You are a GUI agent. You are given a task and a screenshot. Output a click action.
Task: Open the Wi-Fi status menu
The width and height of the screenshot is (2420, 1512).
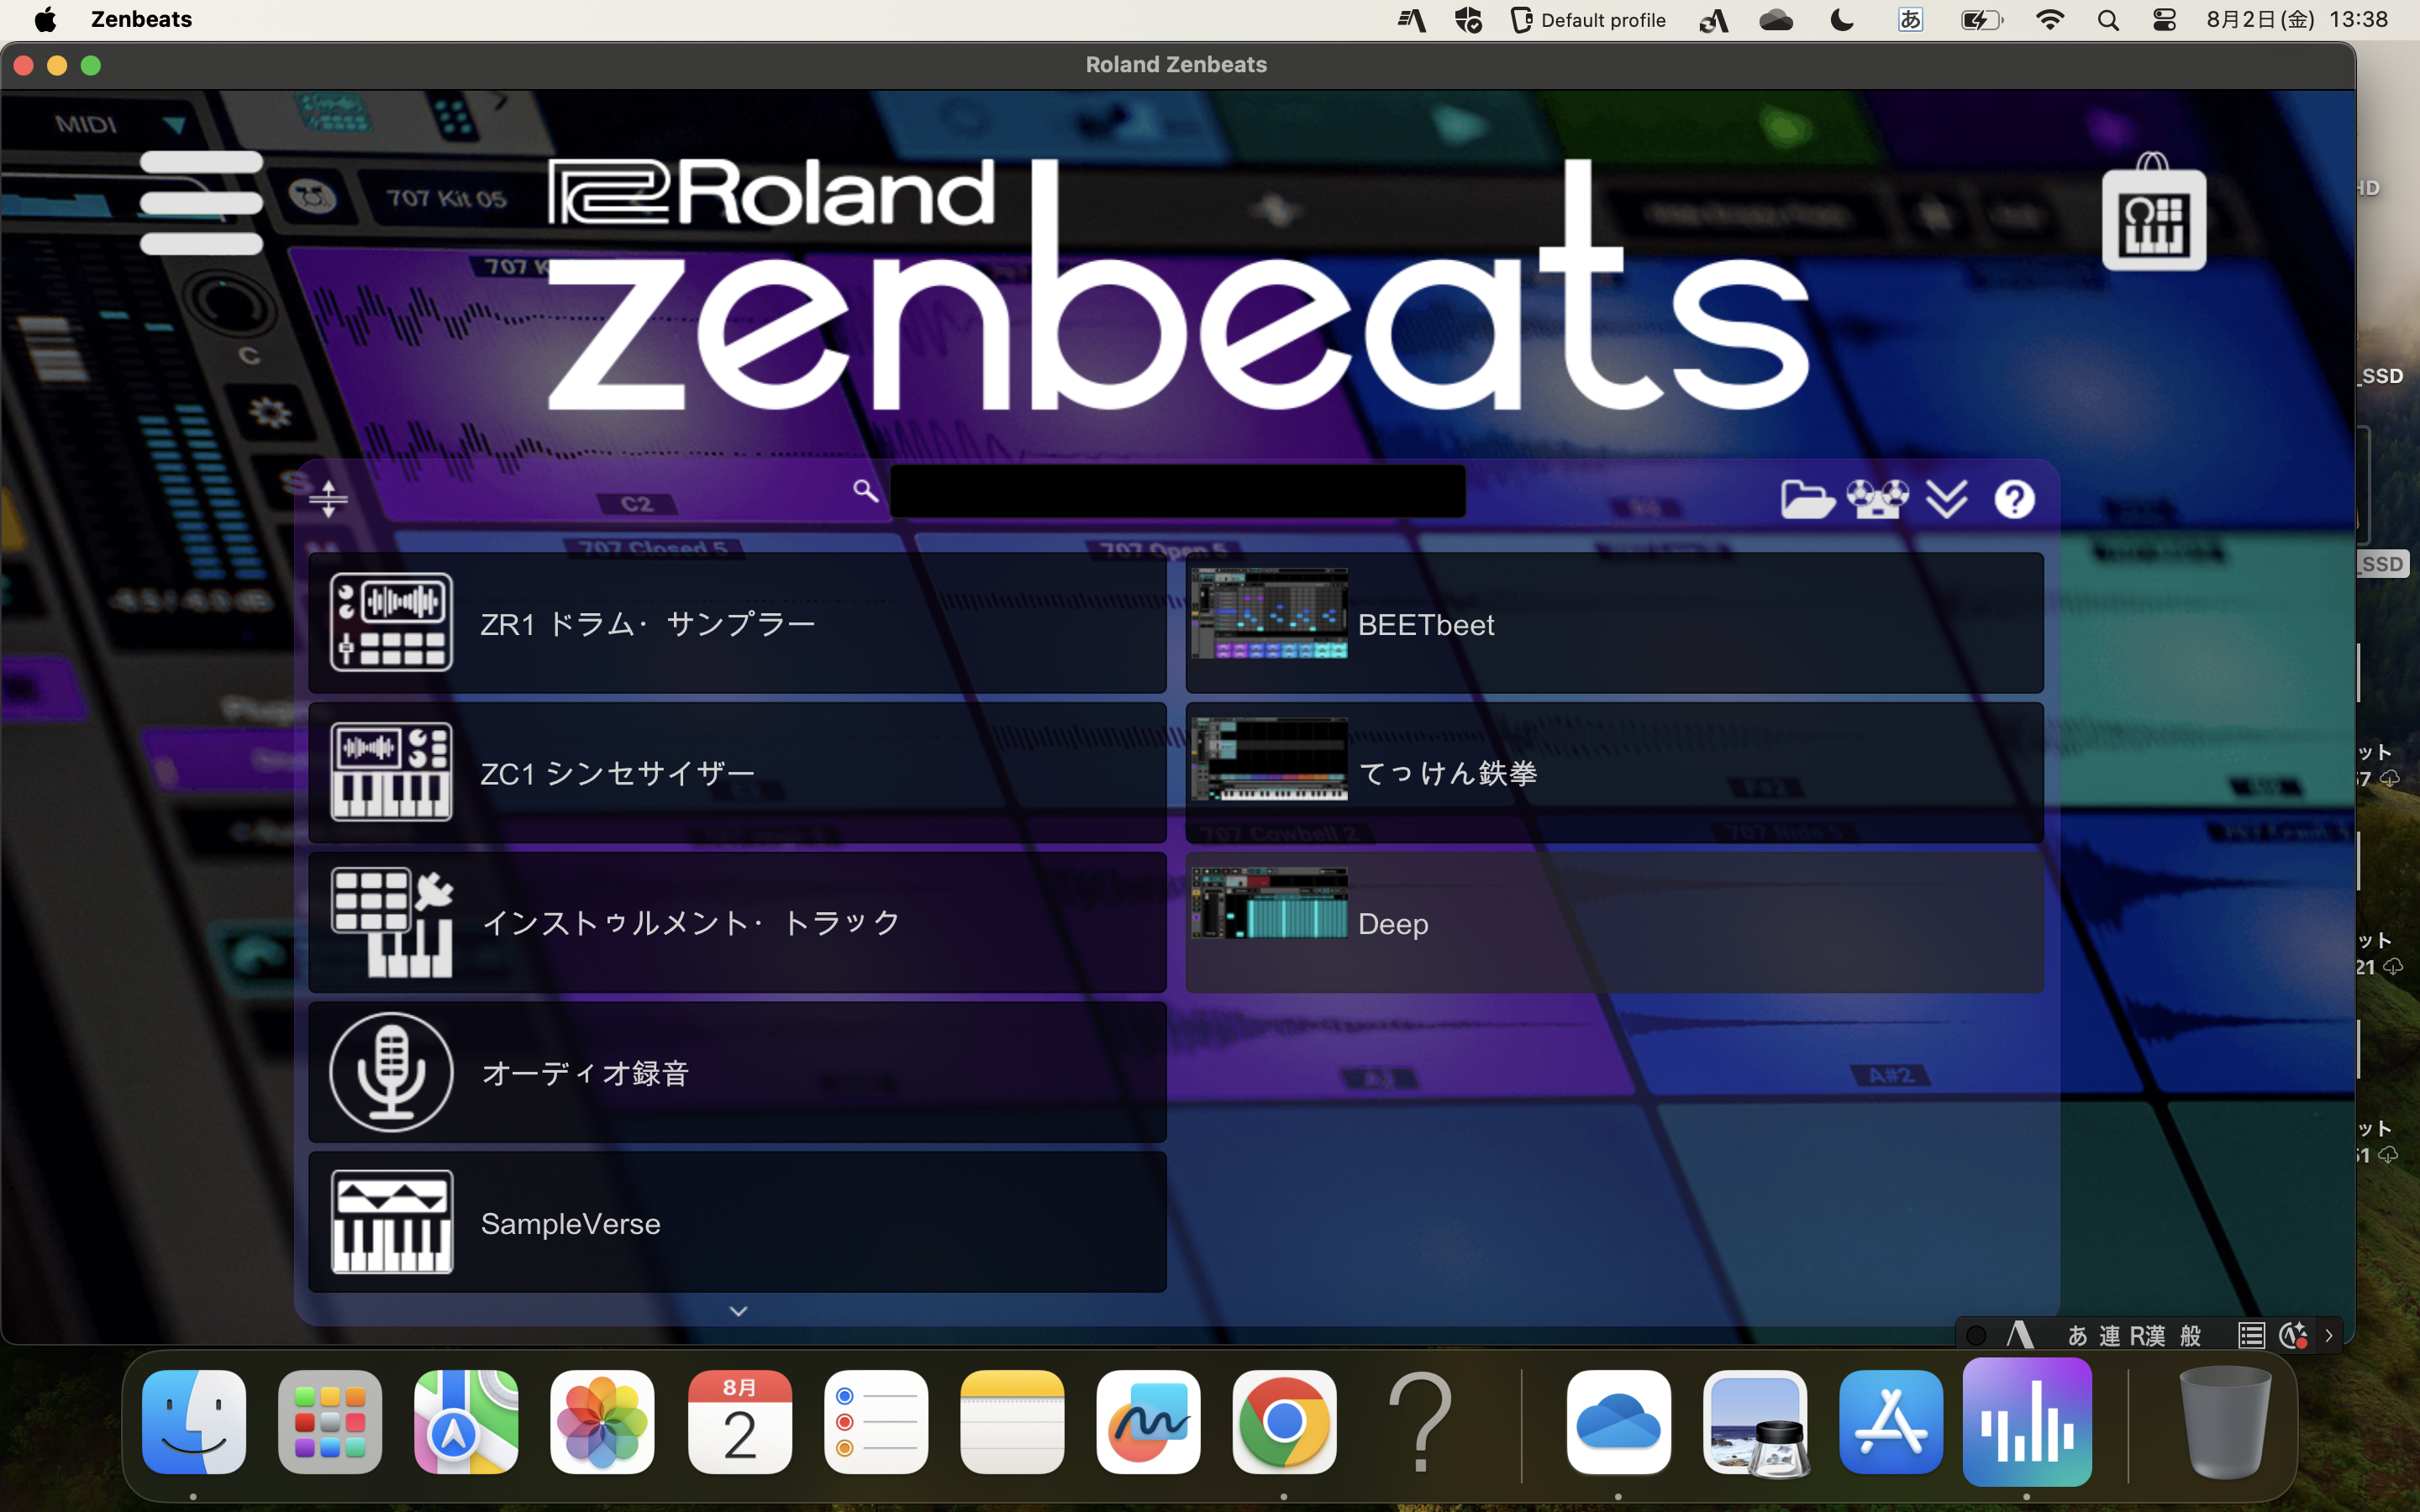(x=2050, y=20)
